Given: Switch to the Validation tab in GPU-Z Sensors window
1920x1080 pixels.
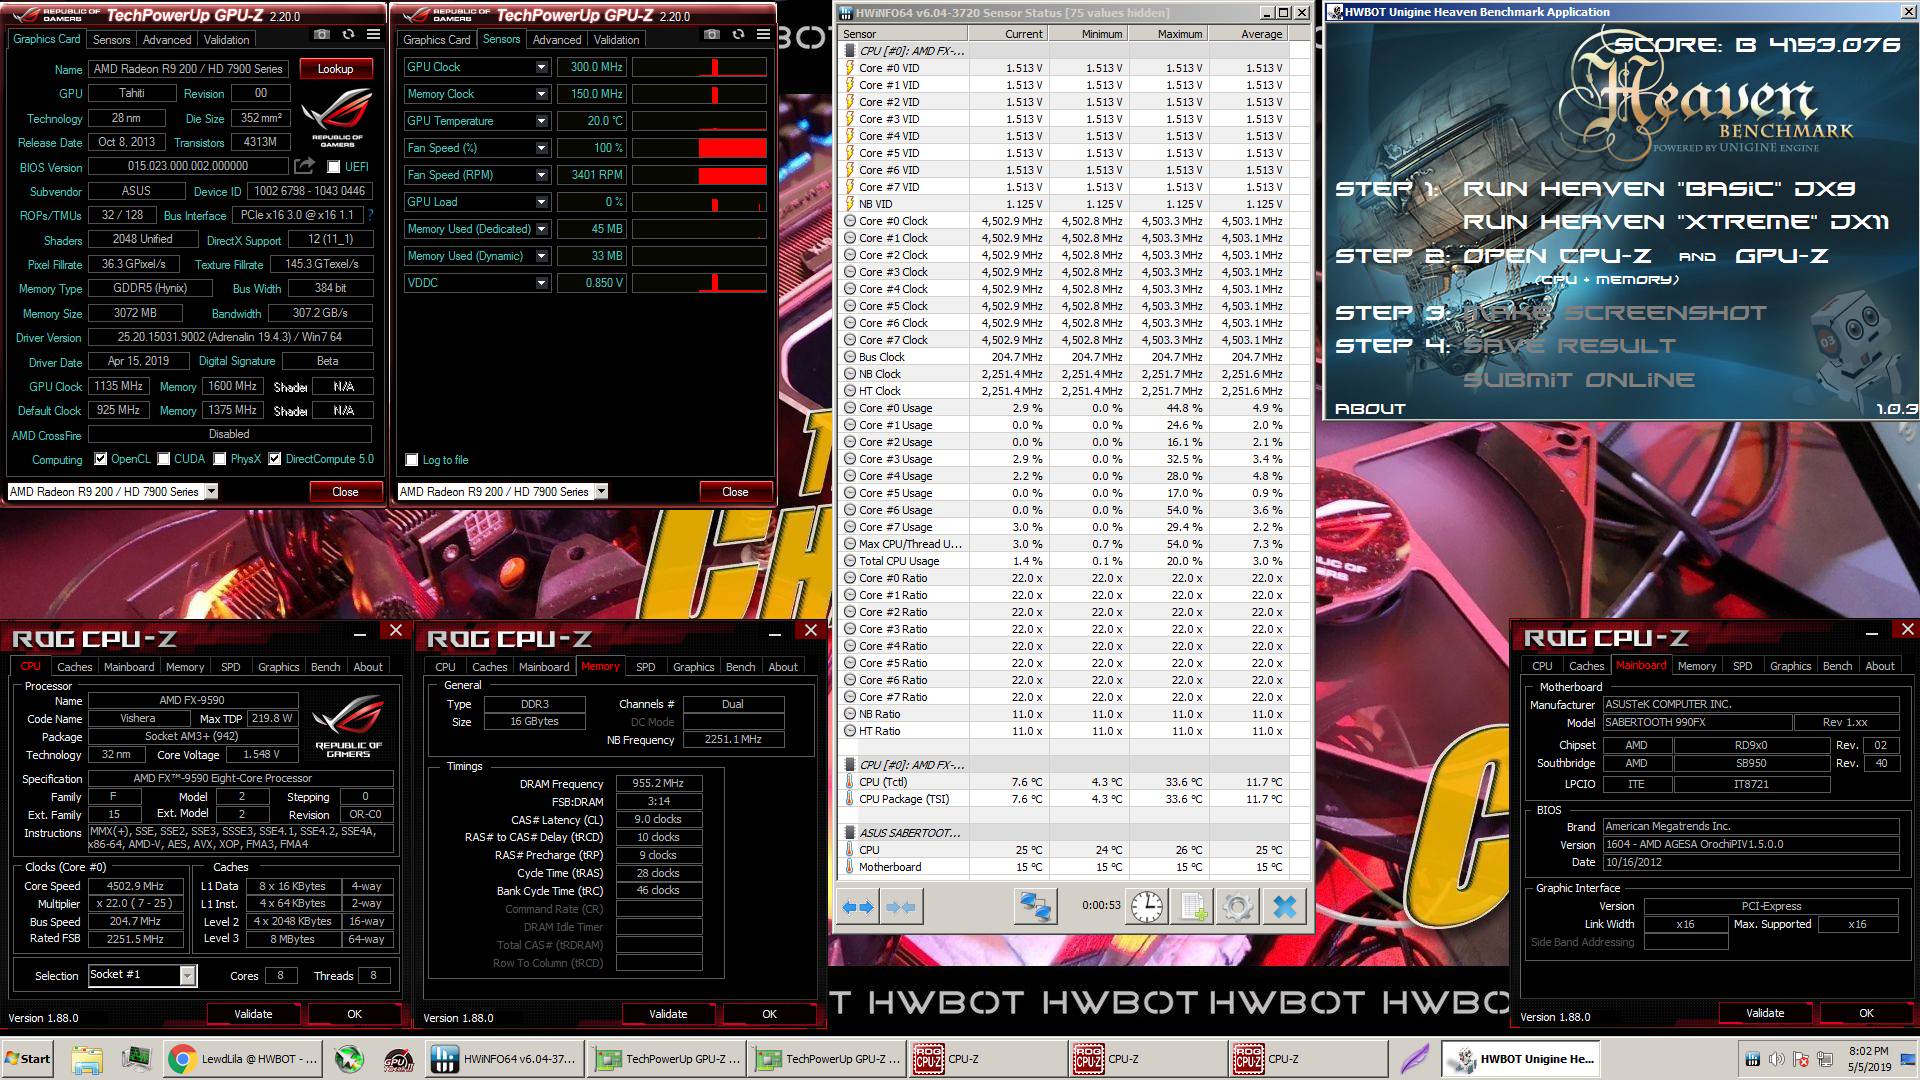Looking at the screenshot, I should (616, 40).
